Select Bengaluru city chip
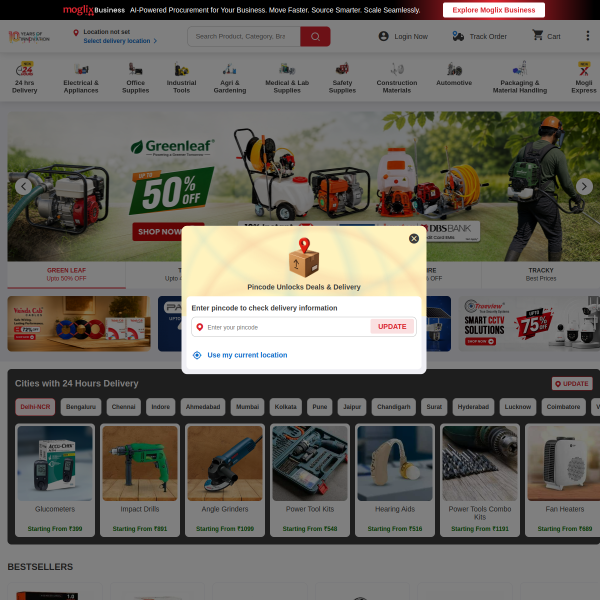Screen dimensions: 600x600 pos(81,407)
